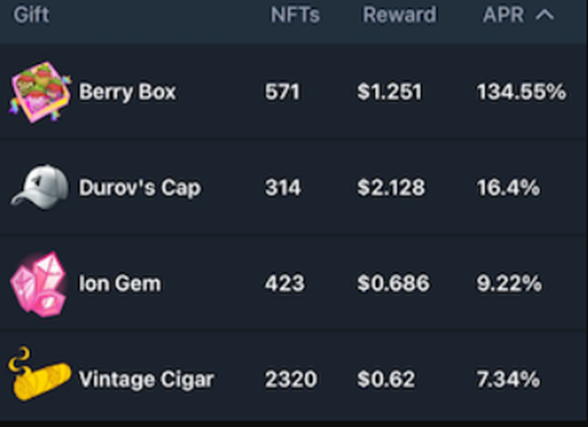This screenshot has width=588, height=427.
Task: Open the Vintage Cigar row label
Action: click(146, 379)
